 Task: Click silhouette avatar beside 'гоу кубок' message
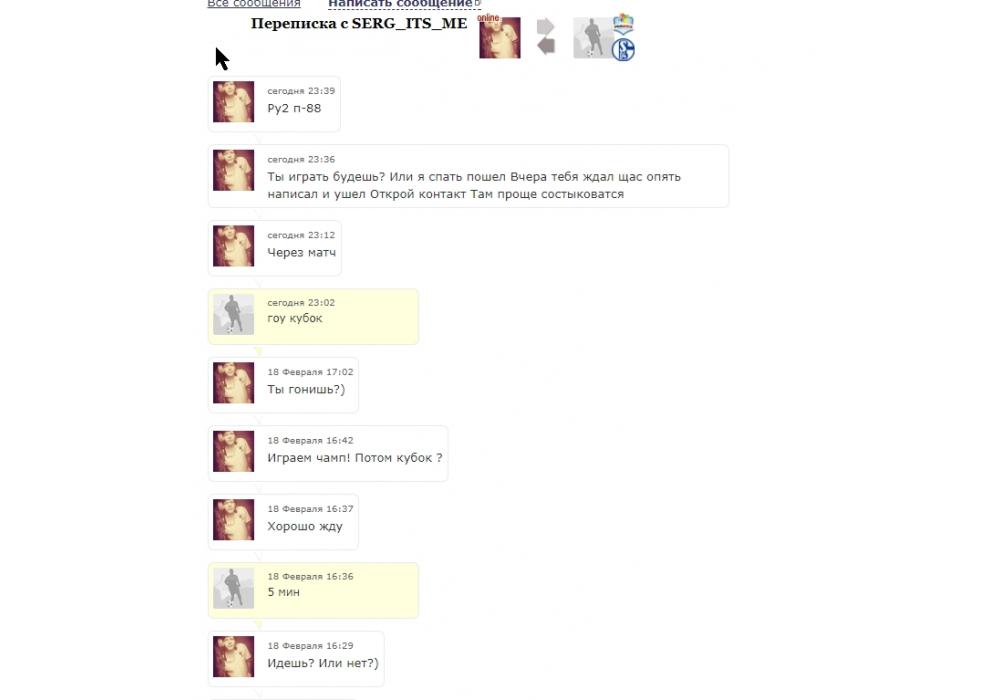[233, 314]
